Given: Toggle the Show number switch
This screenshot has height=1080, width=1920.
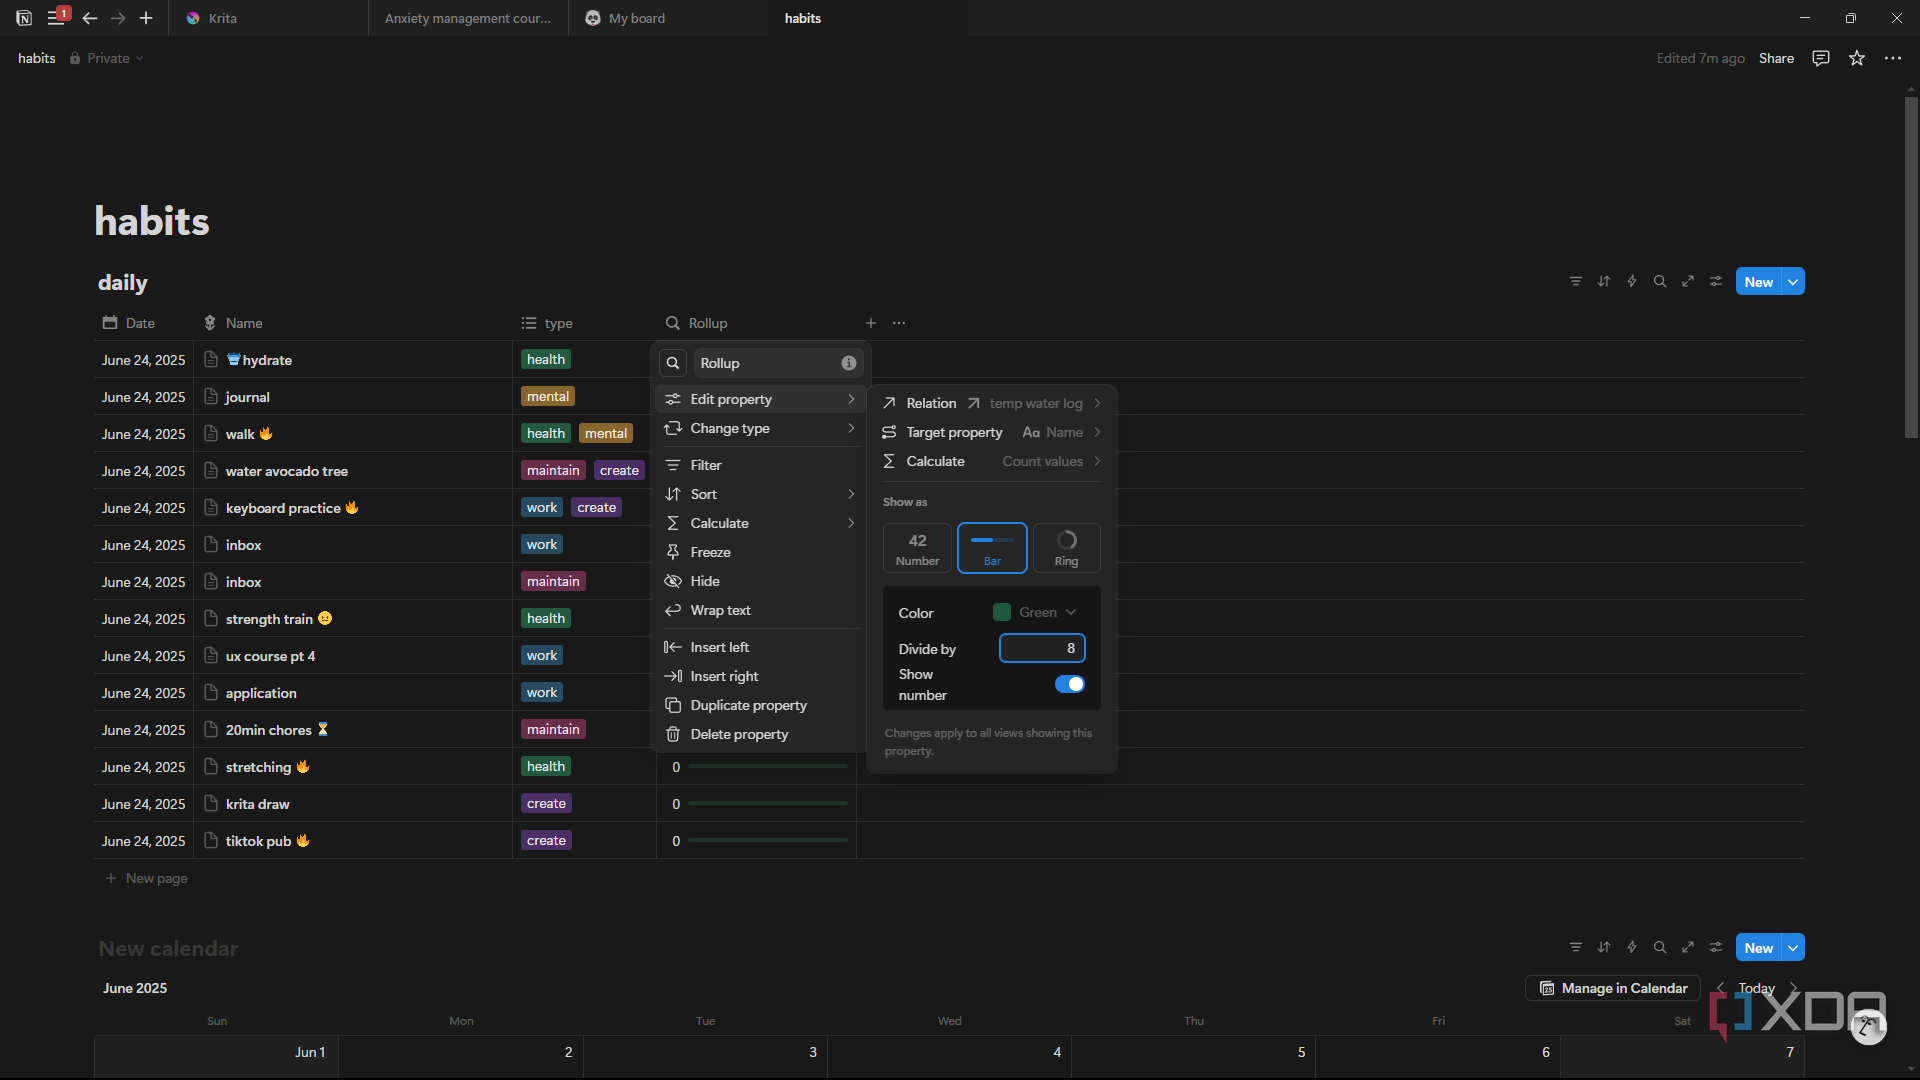Looking at the screenshot, I should pyautogui.click(x=1070, y=684).
